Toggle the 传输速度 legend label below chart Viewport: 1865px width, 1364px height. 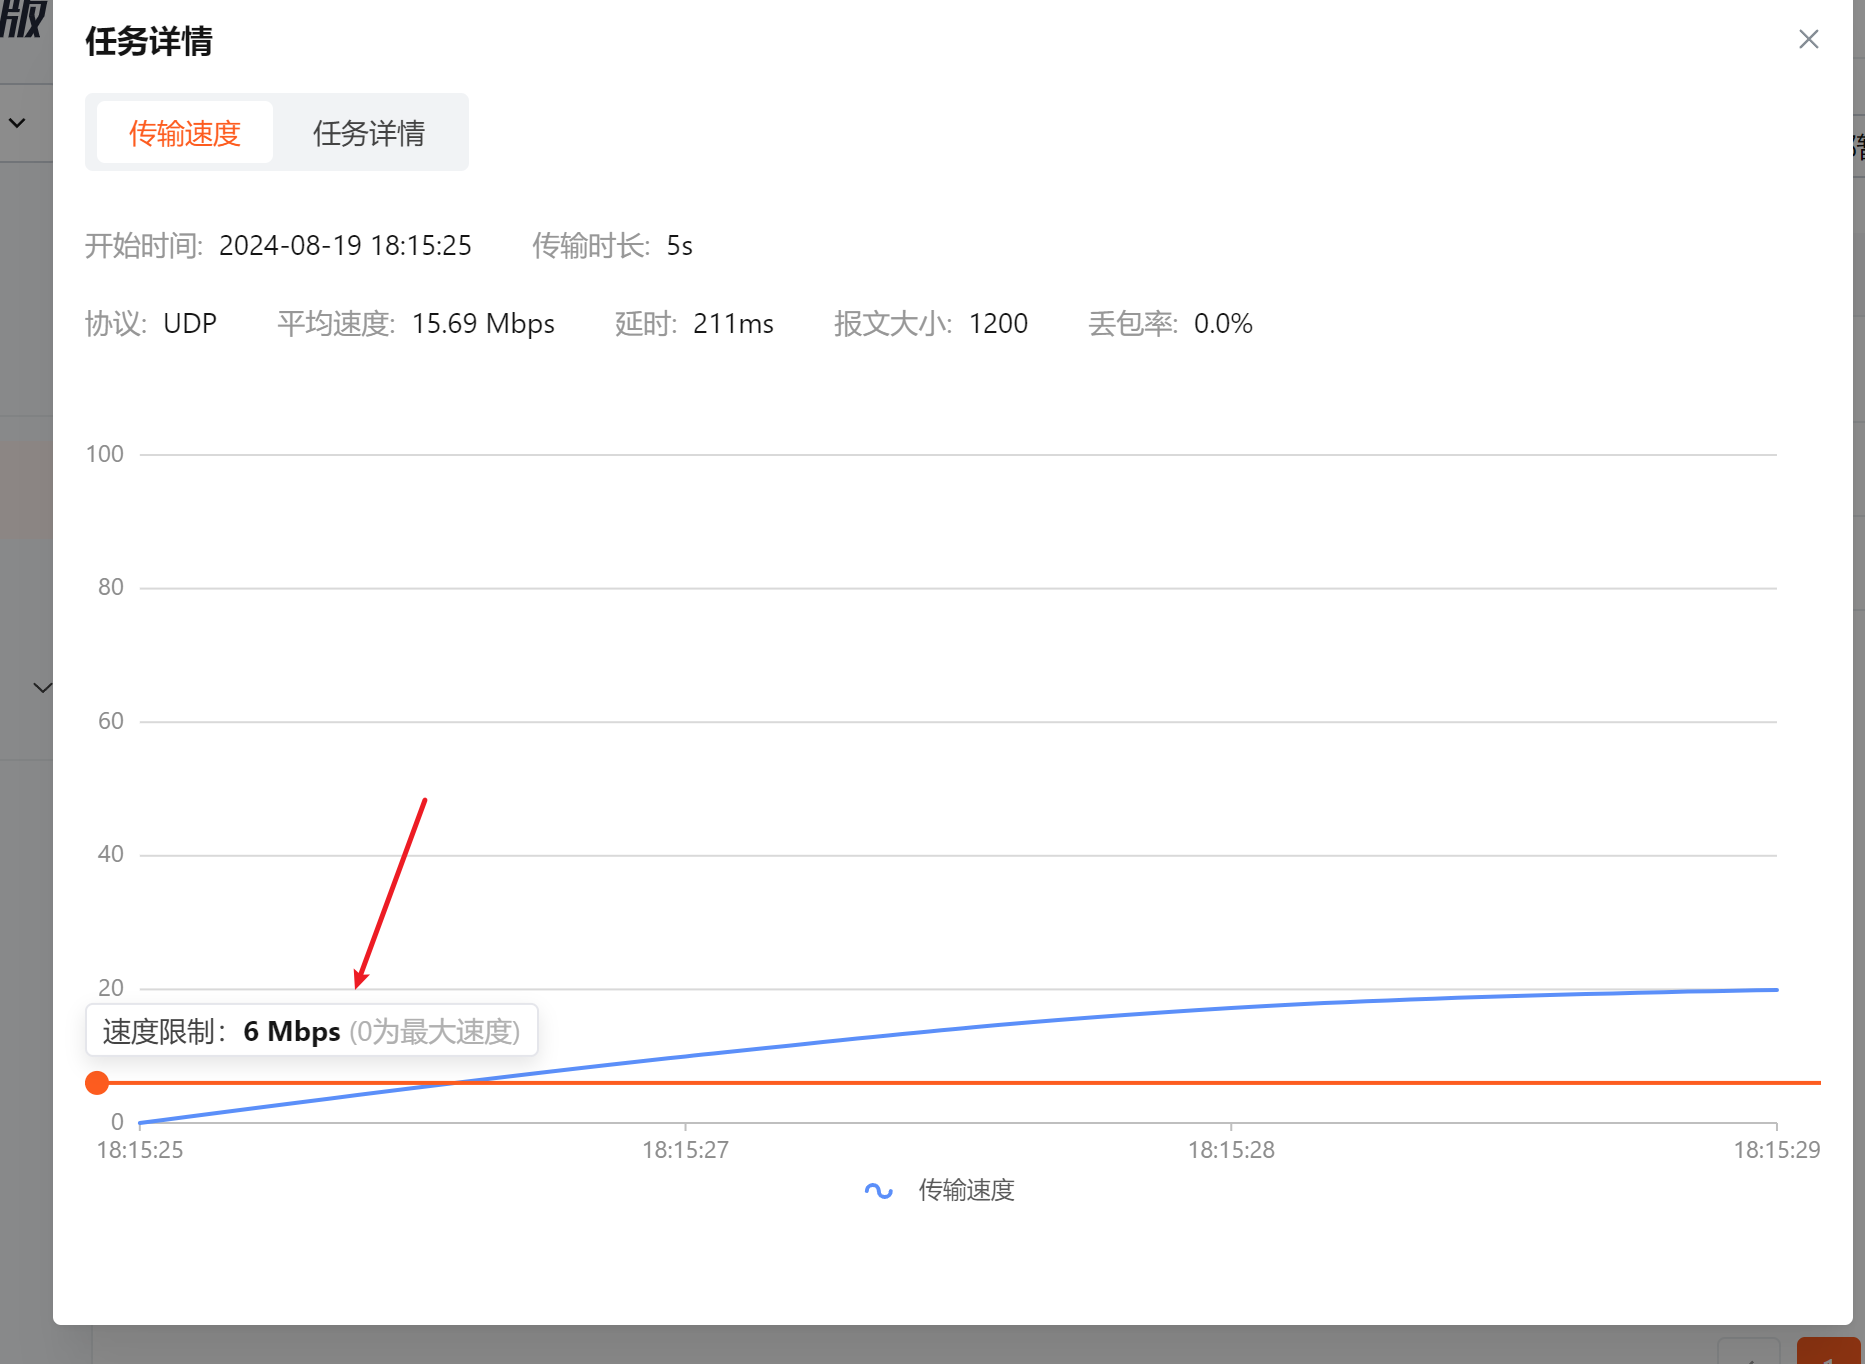tap(966, 1190)
